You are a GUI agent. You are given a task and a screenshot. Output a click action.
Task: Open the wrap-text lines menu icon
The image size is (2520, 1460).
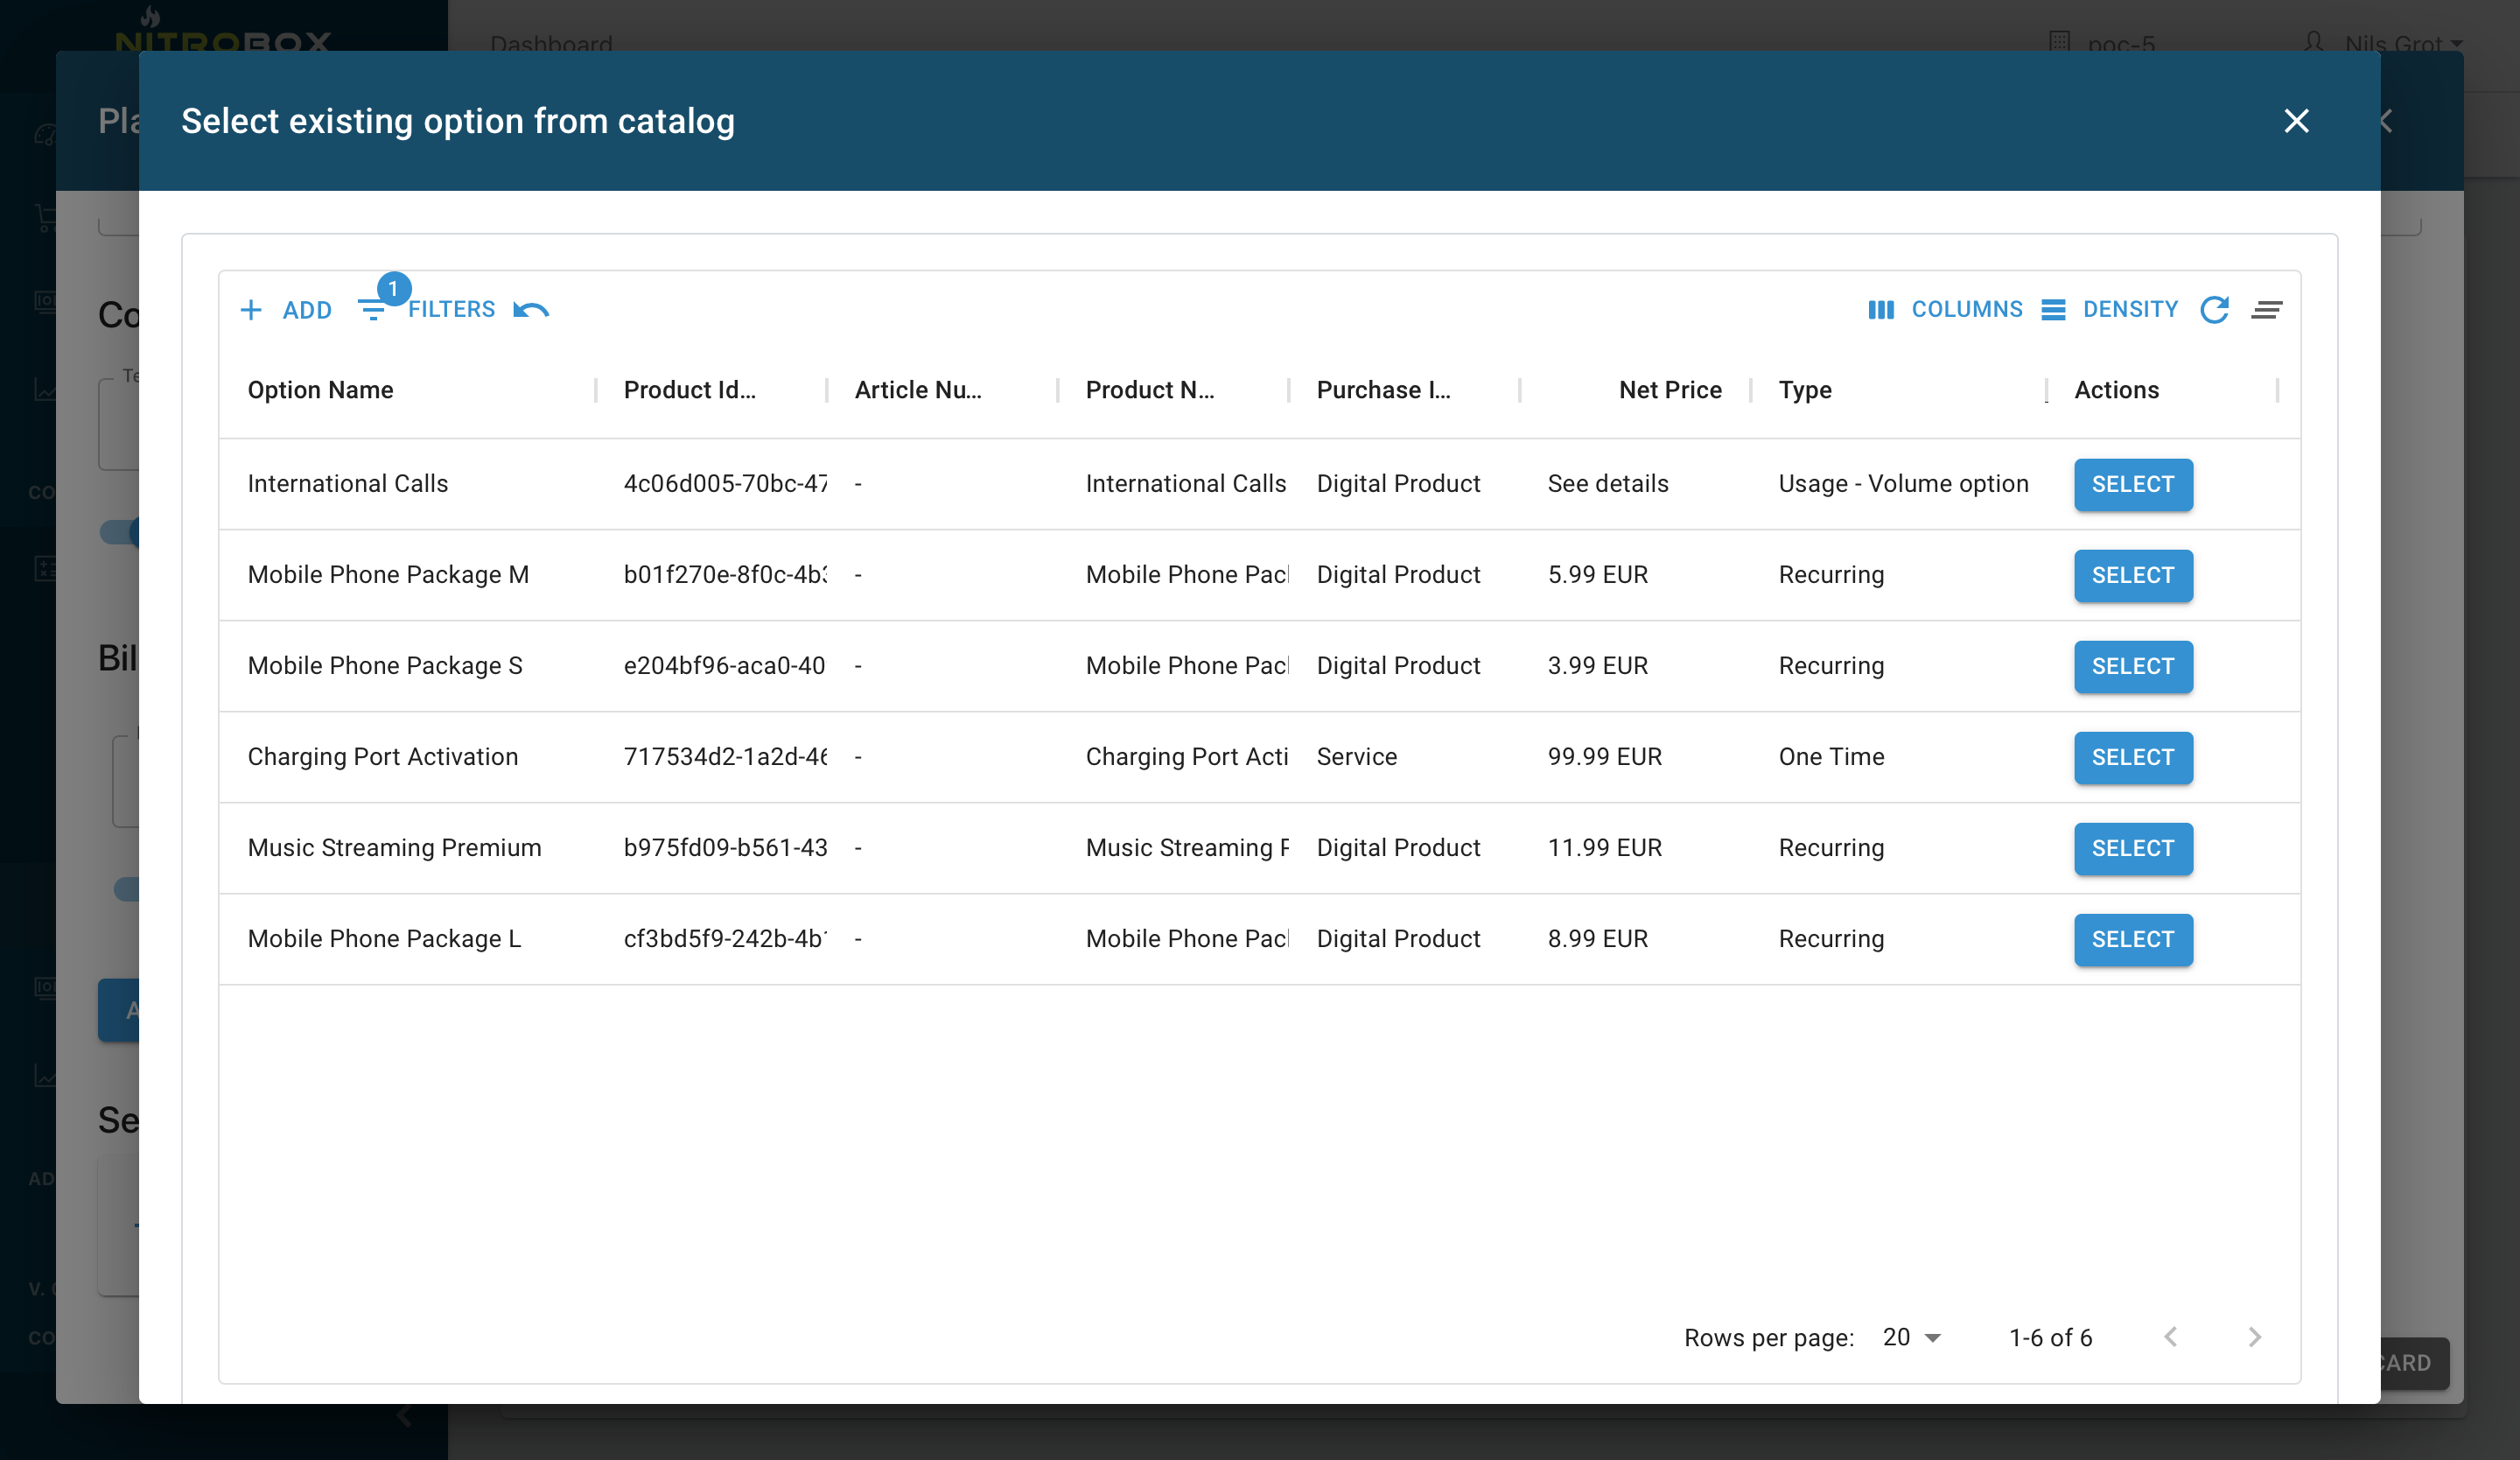point(2267,310)
